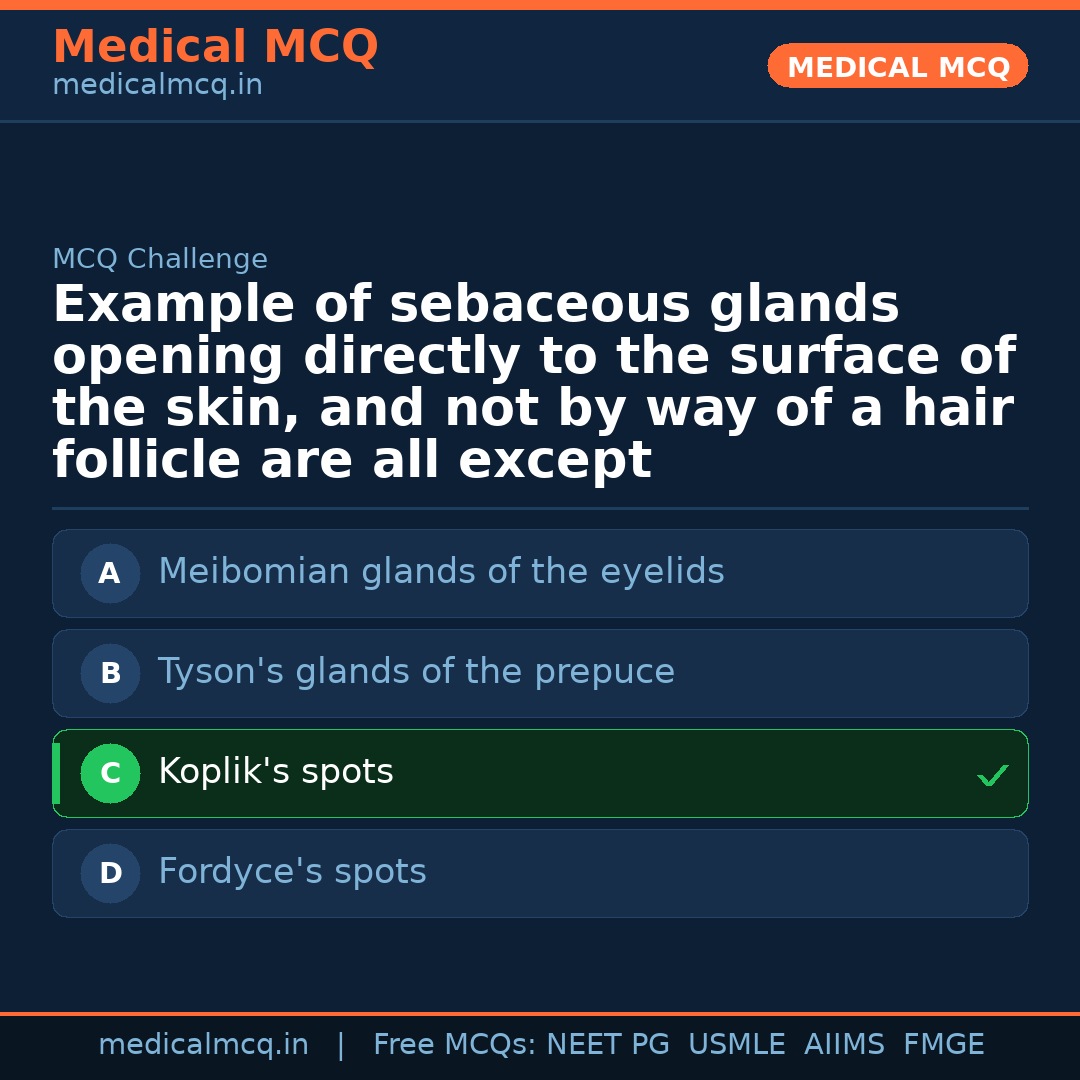Click the Medical MCQ header title

point(215,47)
